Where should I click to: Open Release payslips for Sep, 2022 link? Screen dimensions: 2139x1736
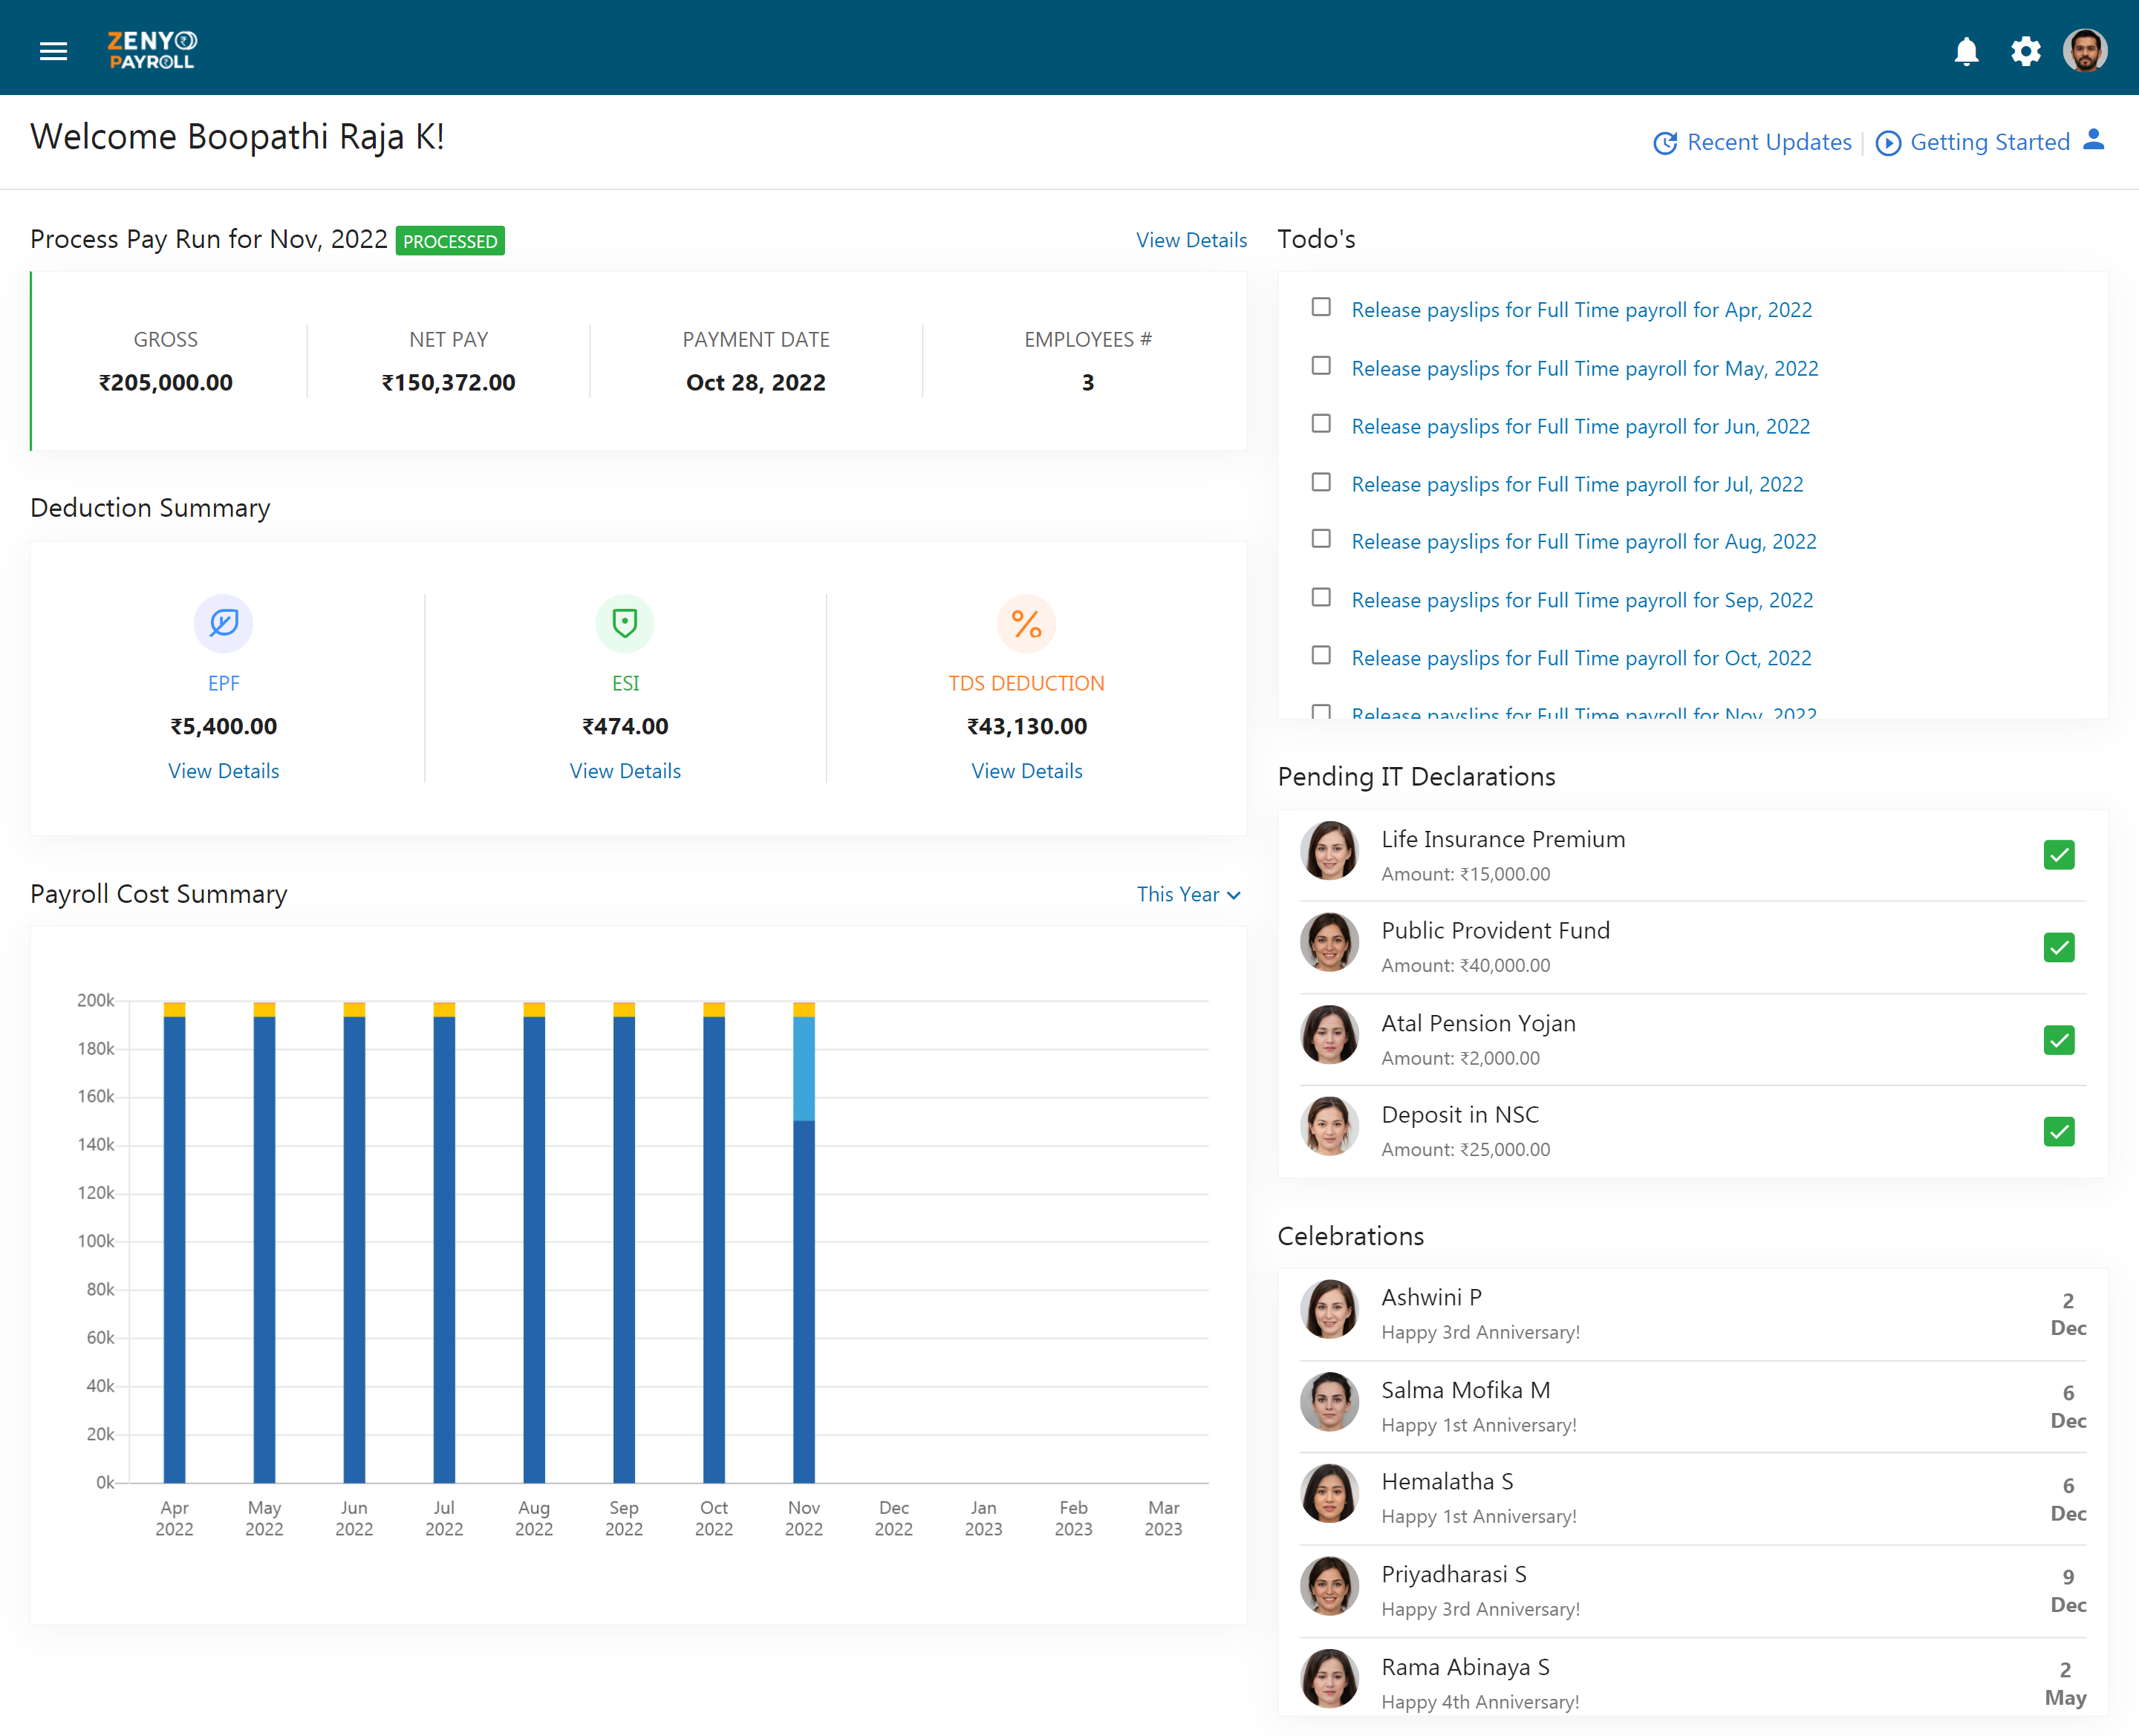point(1582,600)
